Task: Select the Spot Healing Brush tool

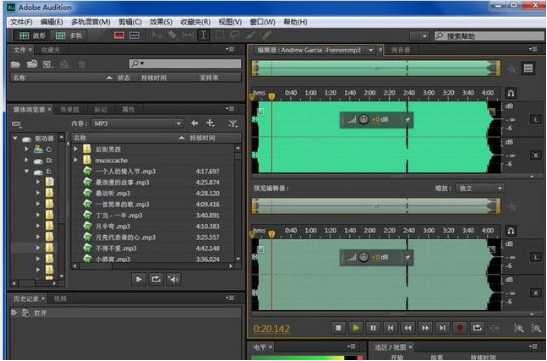Action: tap(266, 35)
